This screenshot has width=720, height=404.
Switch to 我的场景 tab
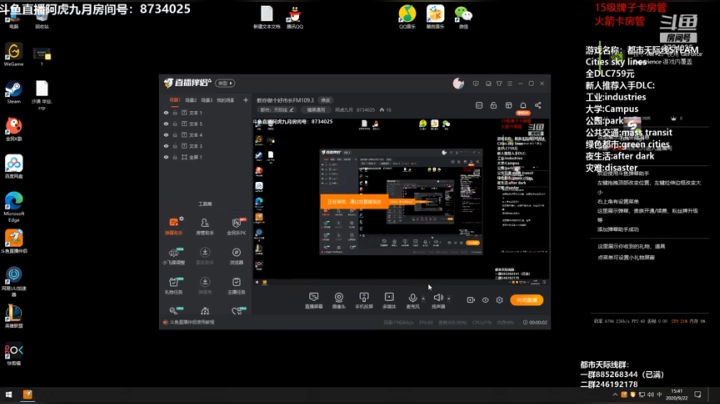[225, 100]
